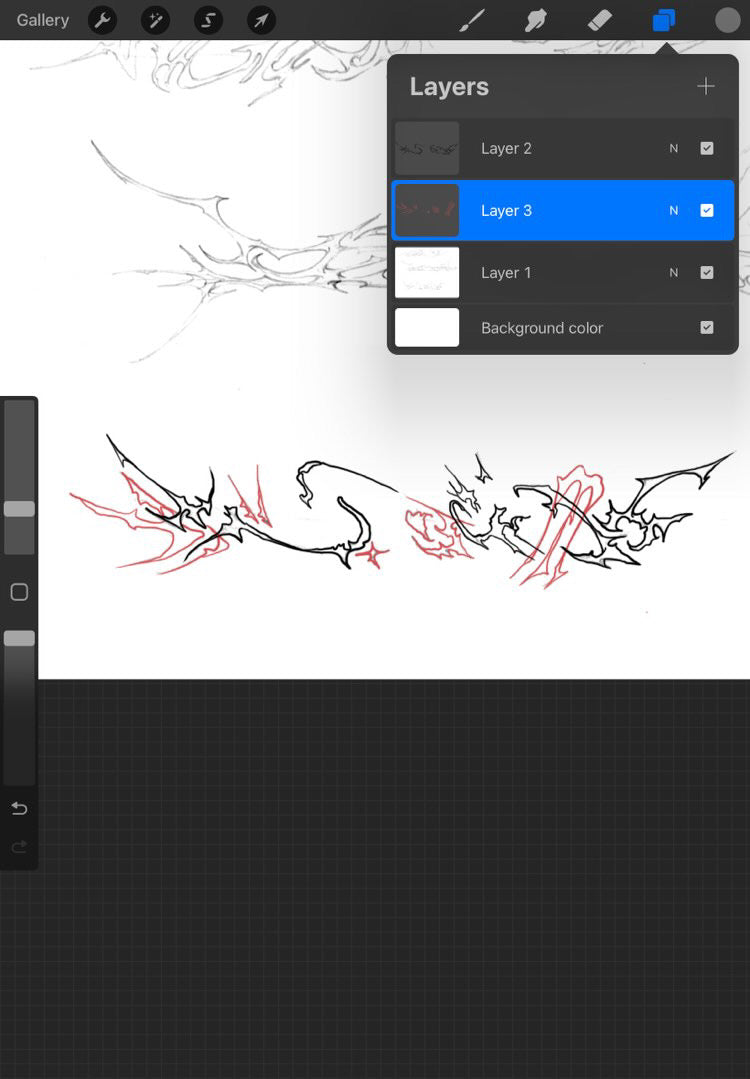Return to the Gallery
The width and height of the screenshot is (750, 1079).
(43, 20)
